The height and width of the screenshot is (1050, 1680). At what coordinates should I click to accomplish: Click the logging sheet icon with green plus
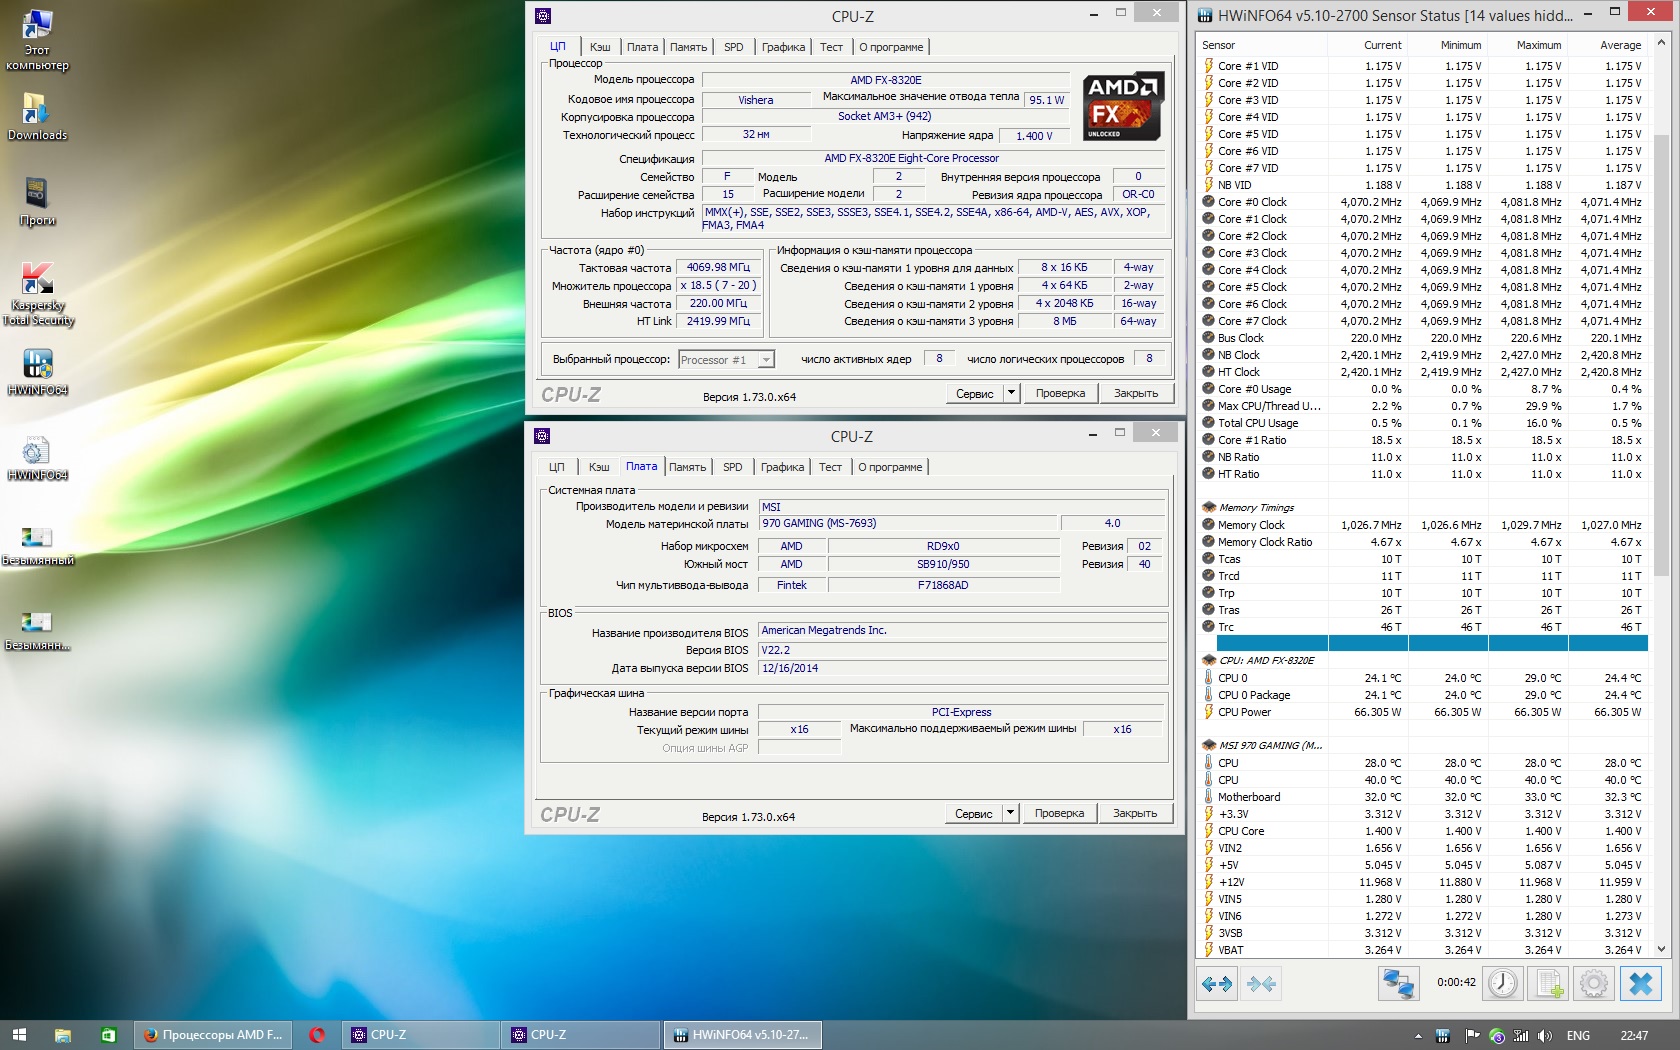coord(1549,984)
